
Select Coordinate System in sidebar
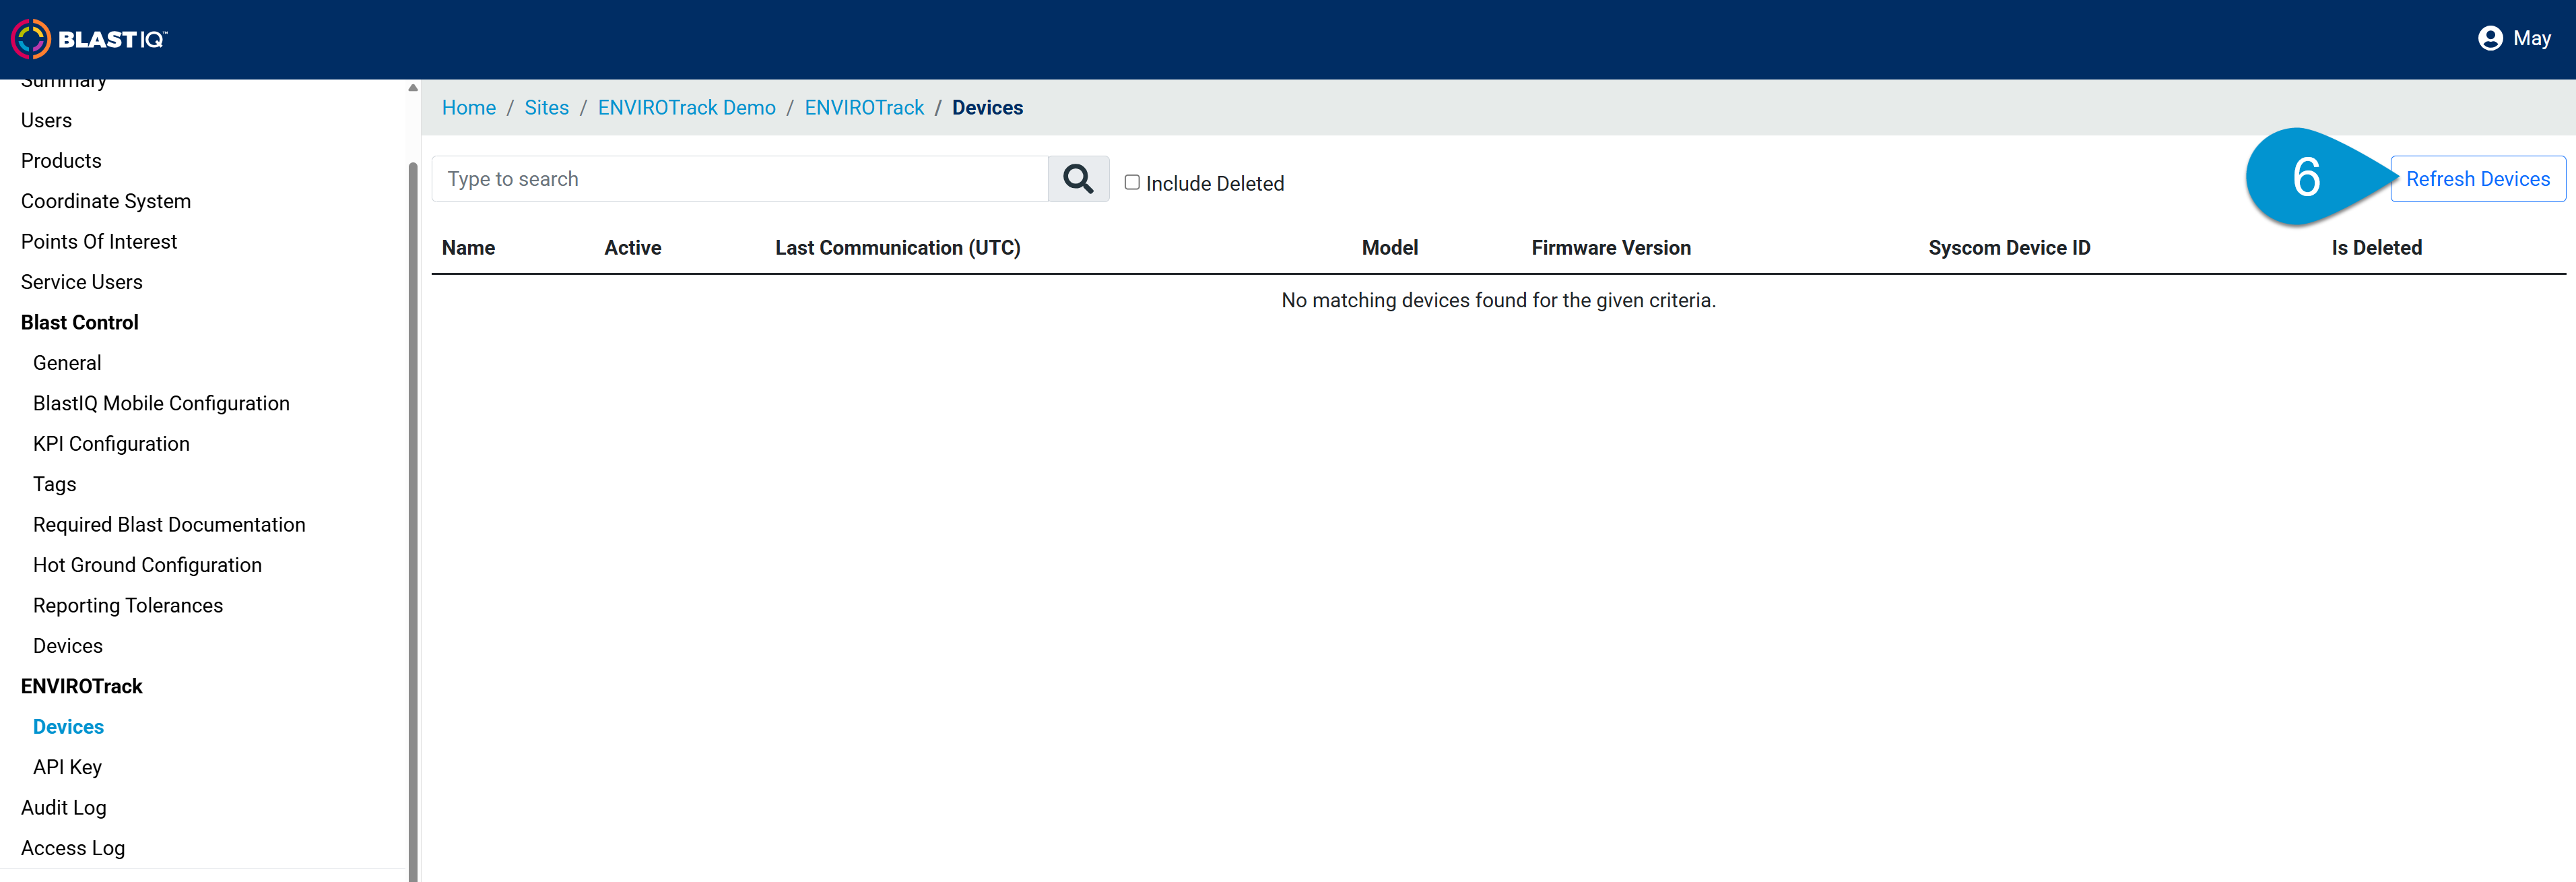106,201
